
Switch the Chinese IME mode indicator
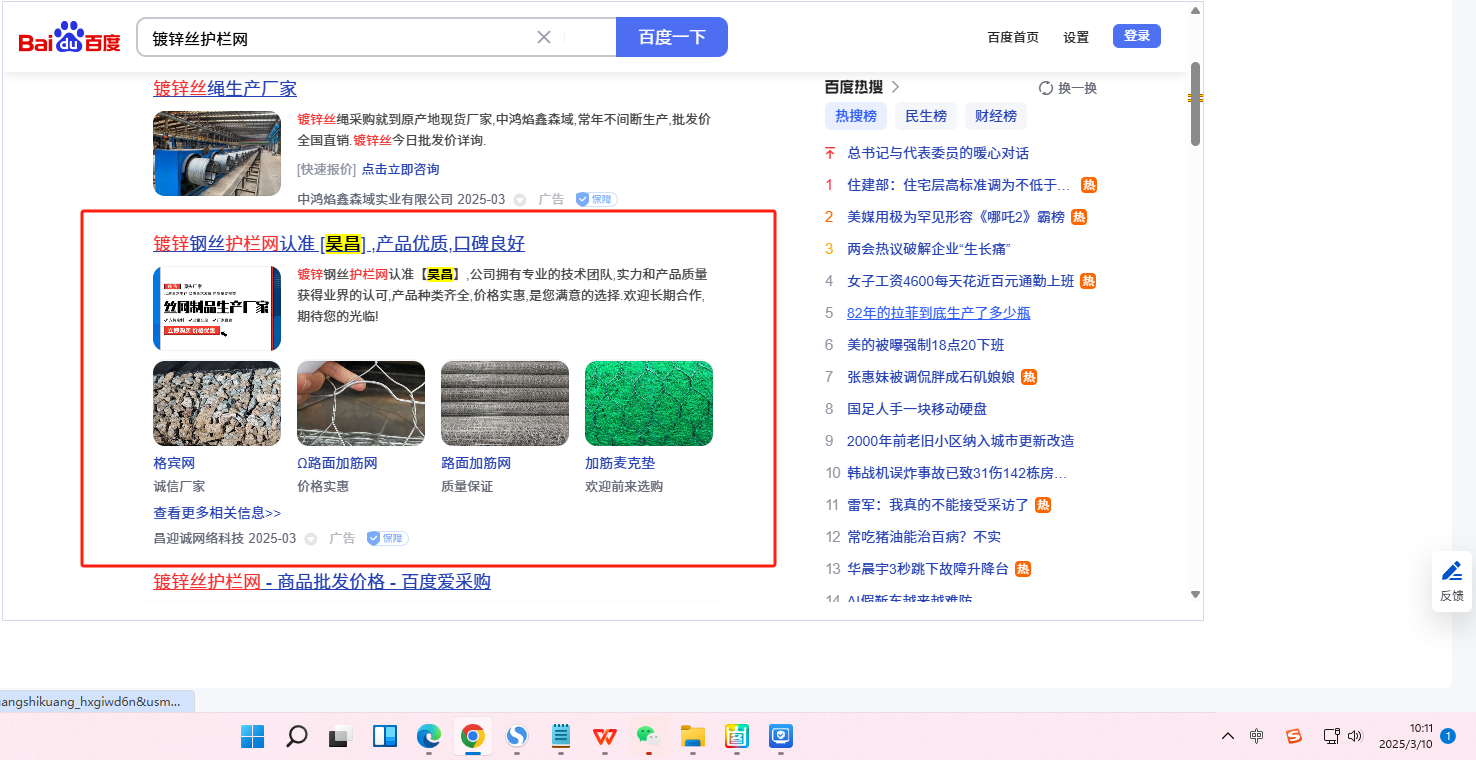click(1257, 736)
